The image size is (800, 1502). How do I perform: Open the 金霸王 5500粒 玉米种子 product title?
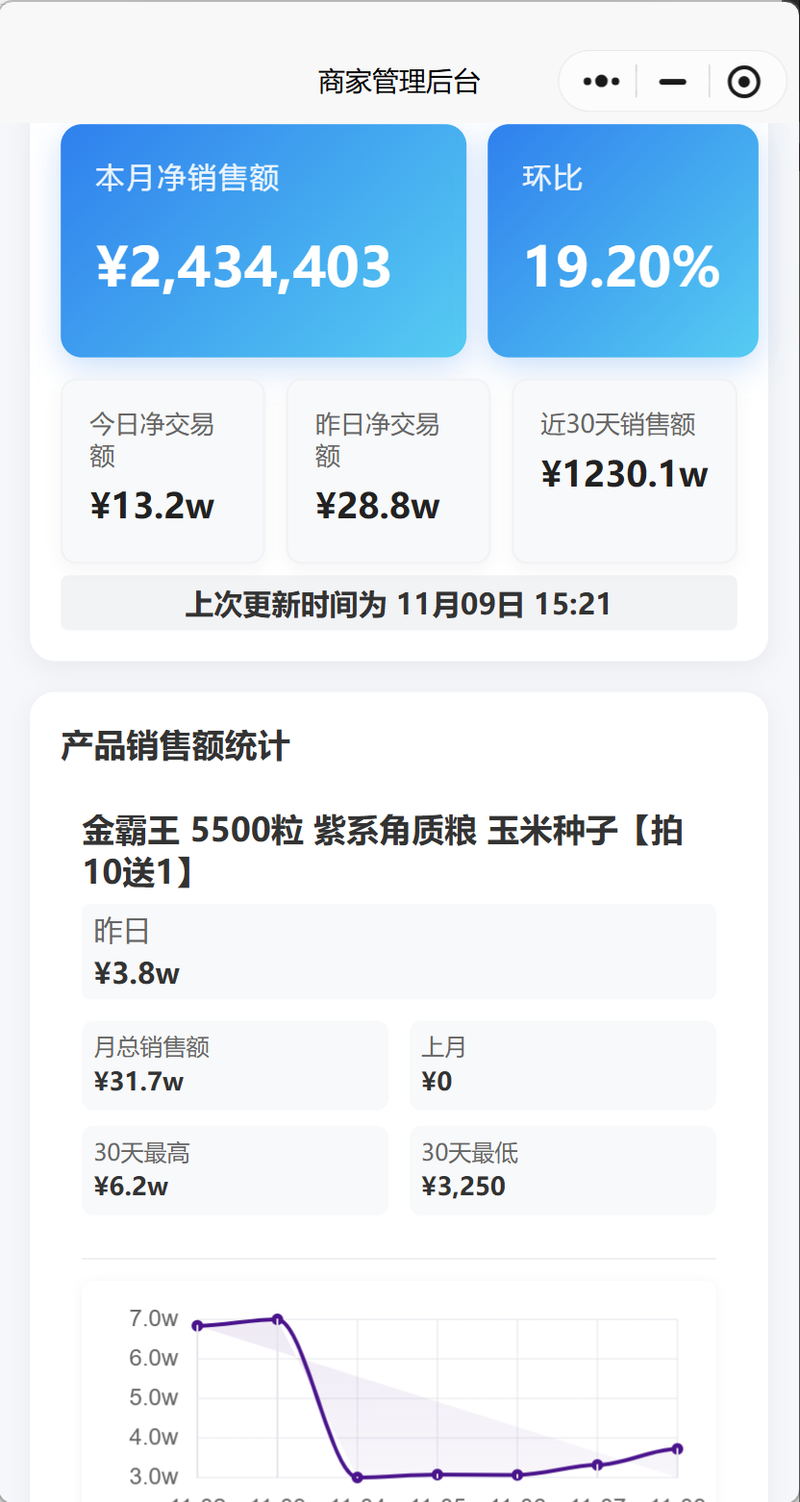point(383,851)
